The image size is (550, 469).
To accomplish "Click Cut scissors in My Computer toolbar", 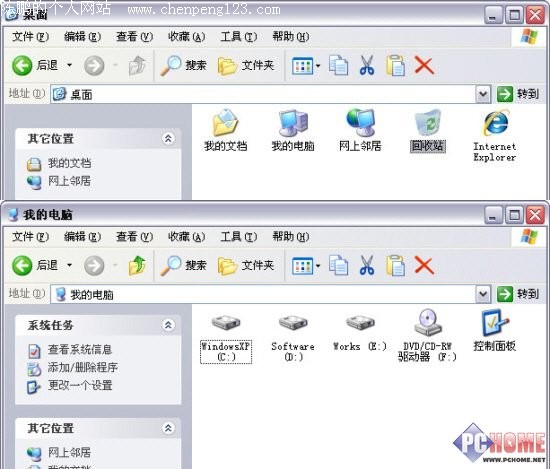I will click(367, 265).
